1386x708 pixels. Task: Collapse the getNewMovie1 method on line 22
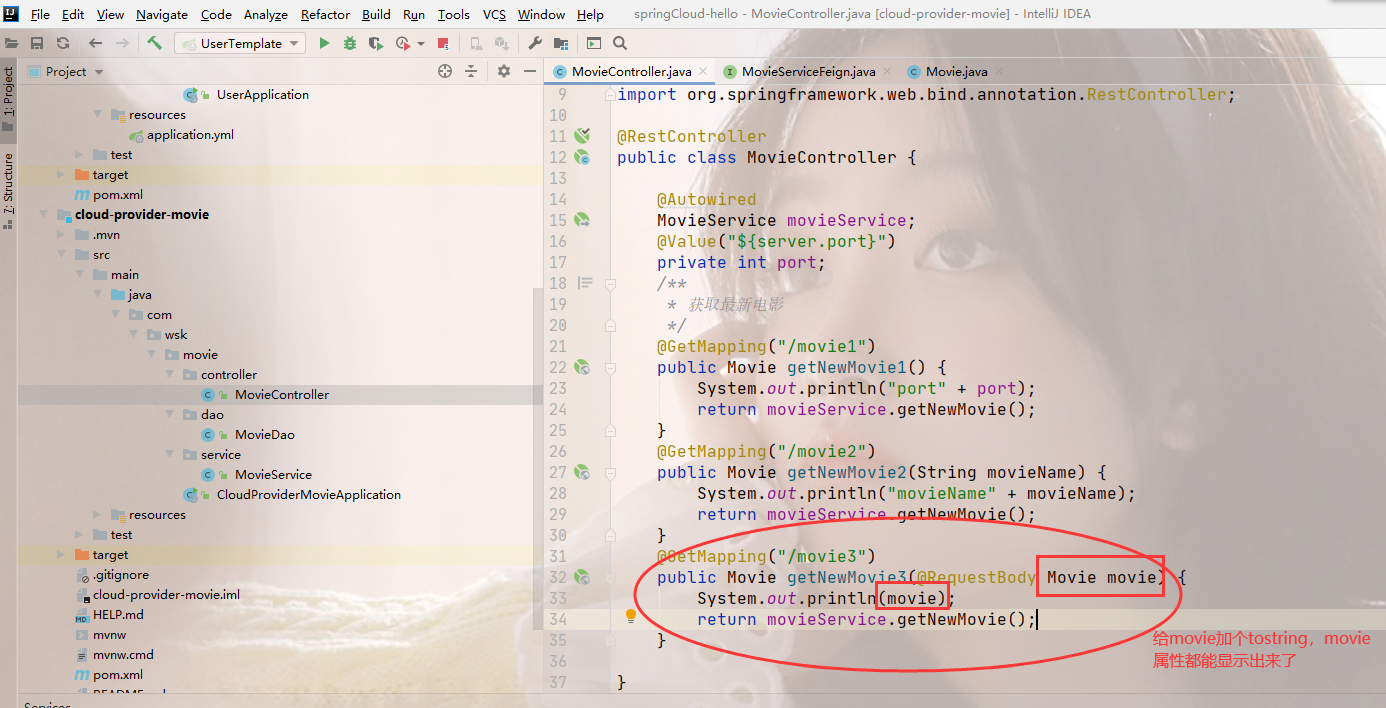coord(608,368)
